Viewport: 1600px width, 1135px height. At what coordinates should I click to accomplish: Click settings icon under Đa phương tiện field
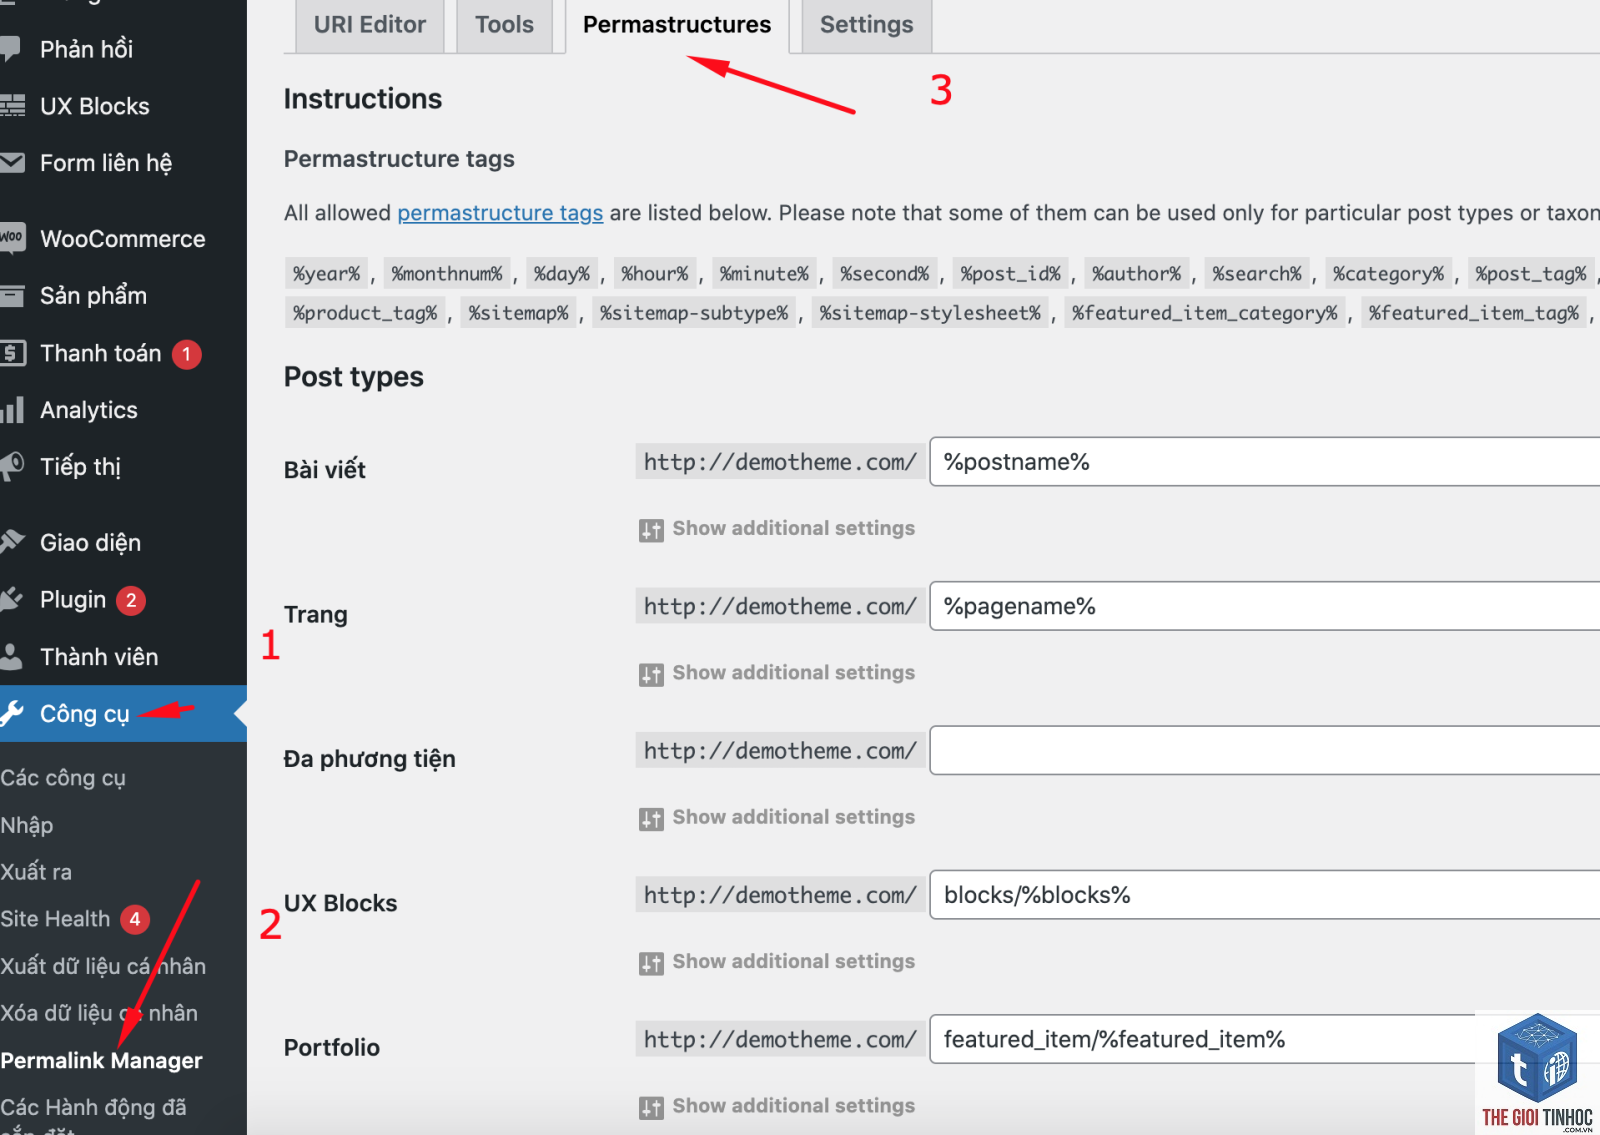coord(651,819)
